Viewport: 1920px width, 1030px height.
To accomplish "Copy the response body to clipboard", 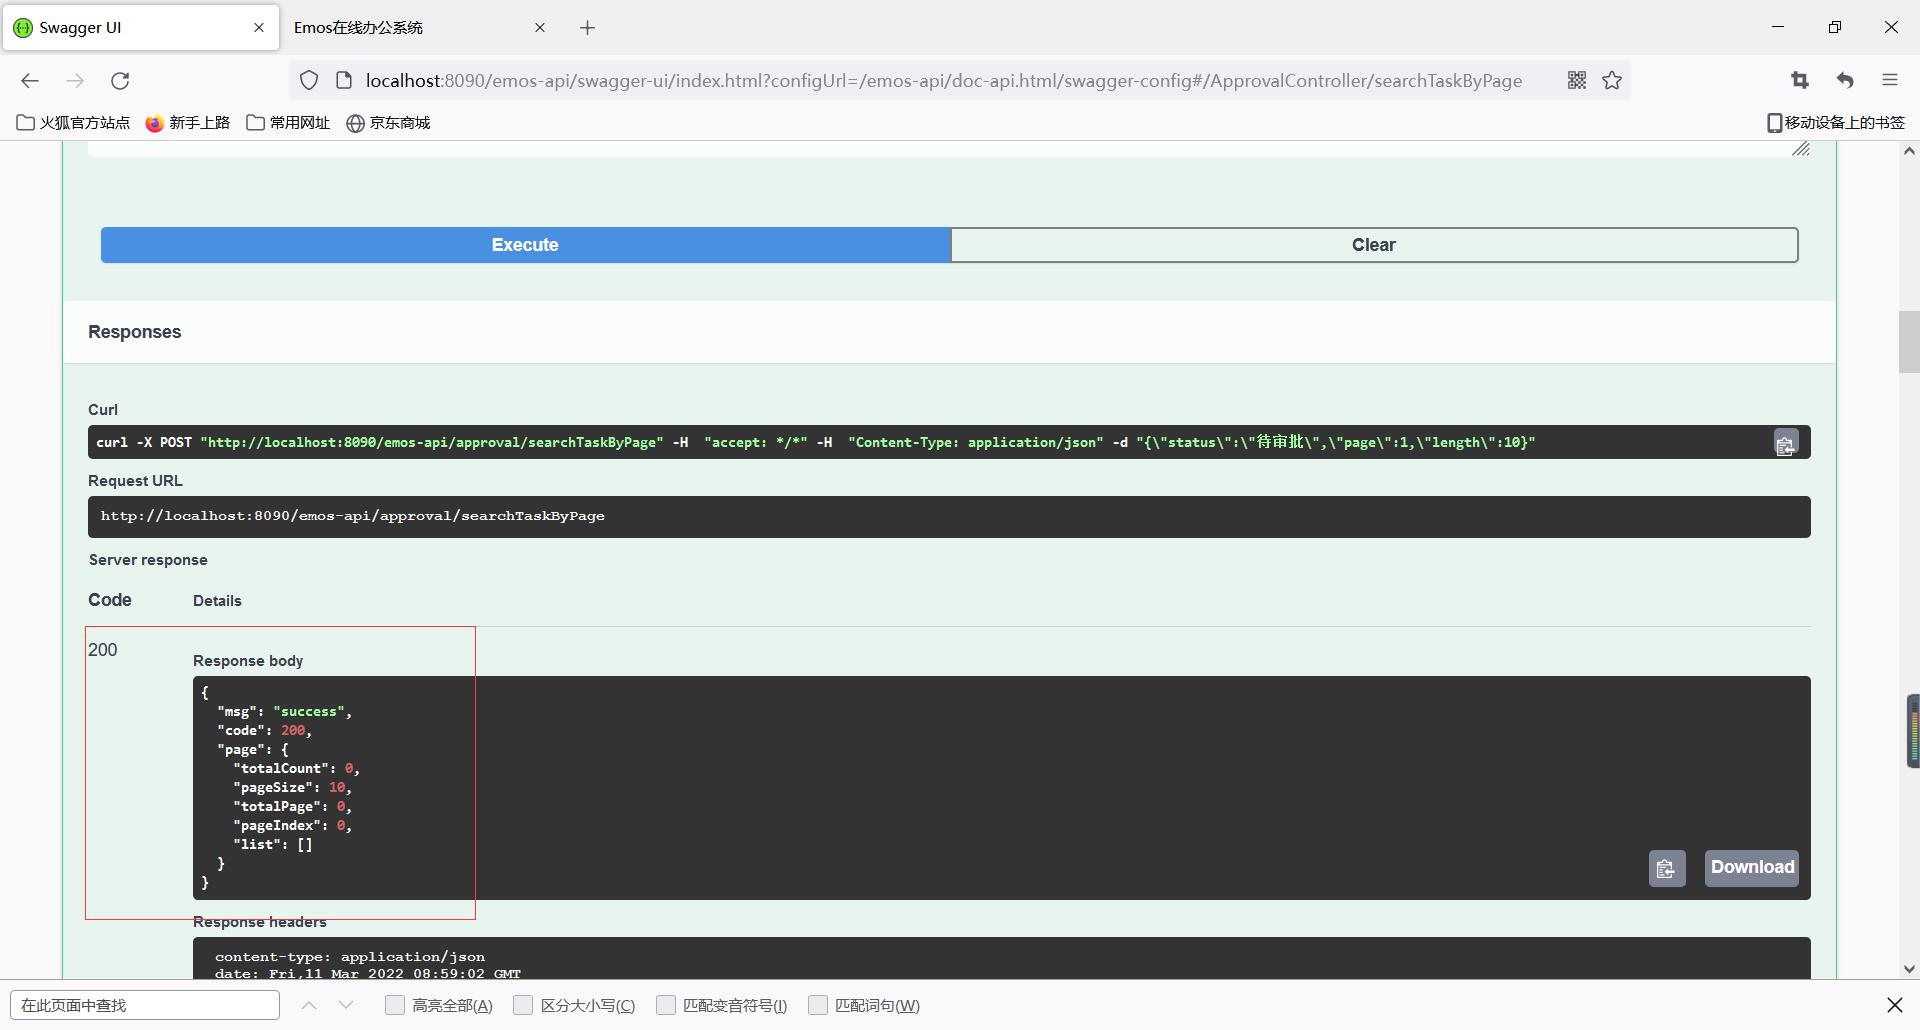I will pyautogui.click(x=1666, y=868).
